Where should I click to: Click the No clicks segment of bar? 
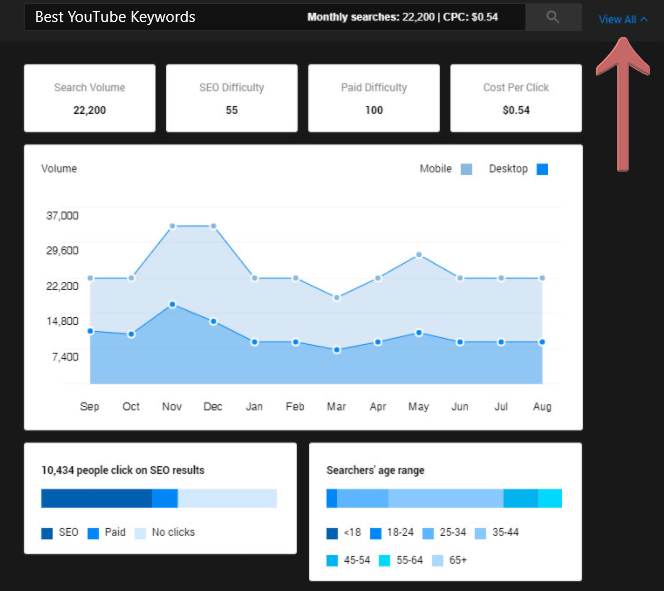(227, 498)
